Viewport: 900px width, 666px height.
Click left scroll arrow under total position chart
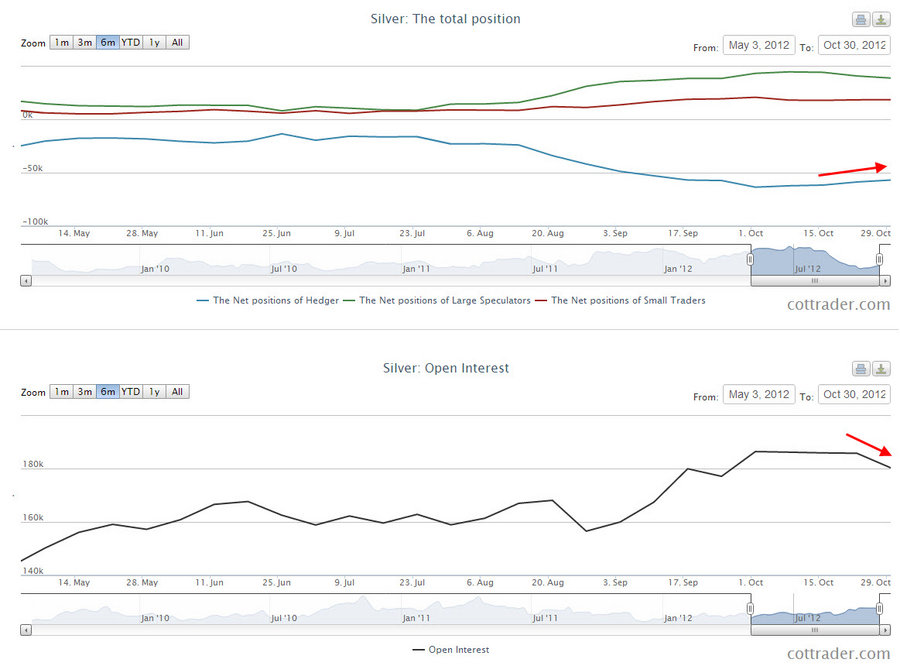pos(25,282)
